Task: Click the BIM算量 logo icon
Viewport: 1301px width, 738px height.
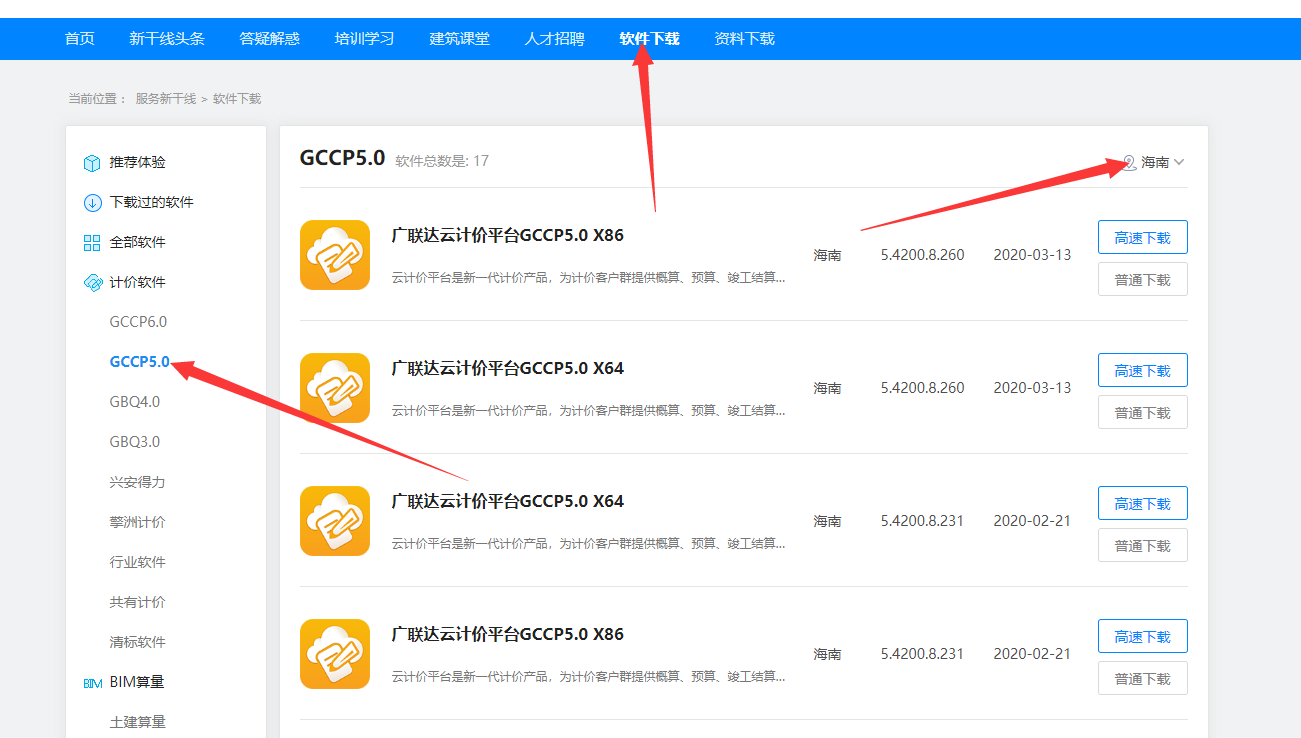Action: click(92, 683)
